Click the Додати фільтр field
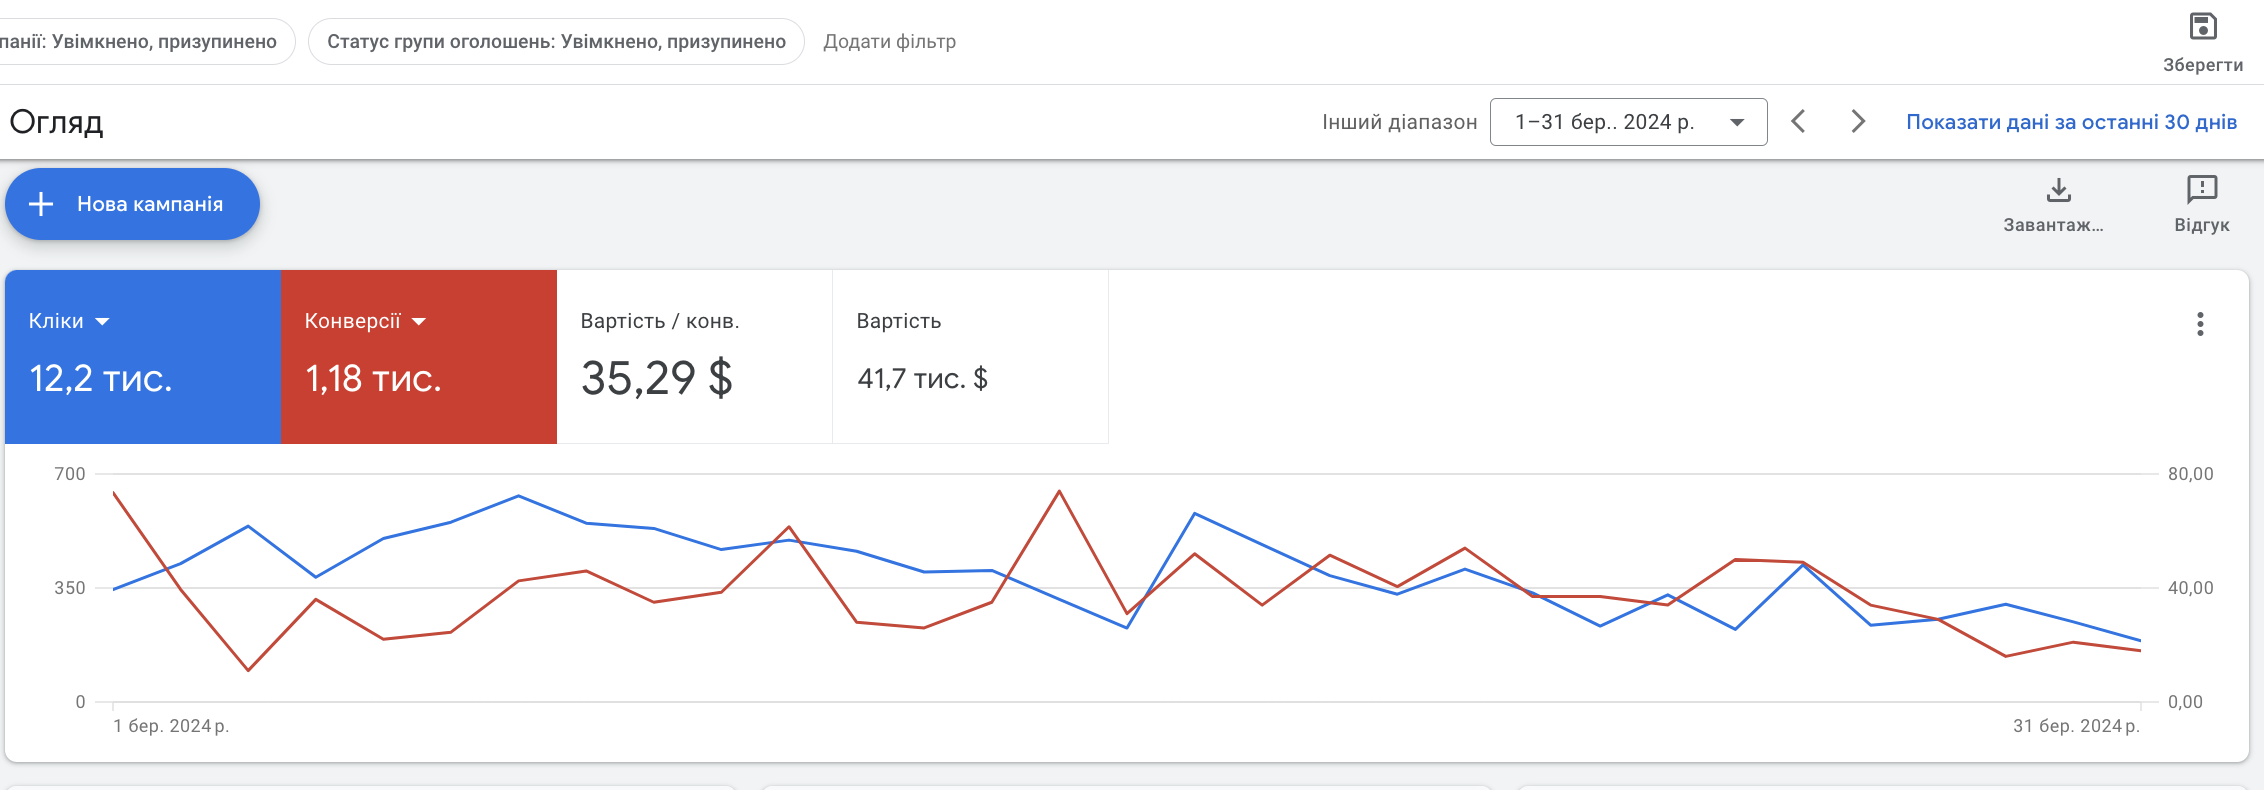This screenshot has width=2264, height=790. [889, 42]
